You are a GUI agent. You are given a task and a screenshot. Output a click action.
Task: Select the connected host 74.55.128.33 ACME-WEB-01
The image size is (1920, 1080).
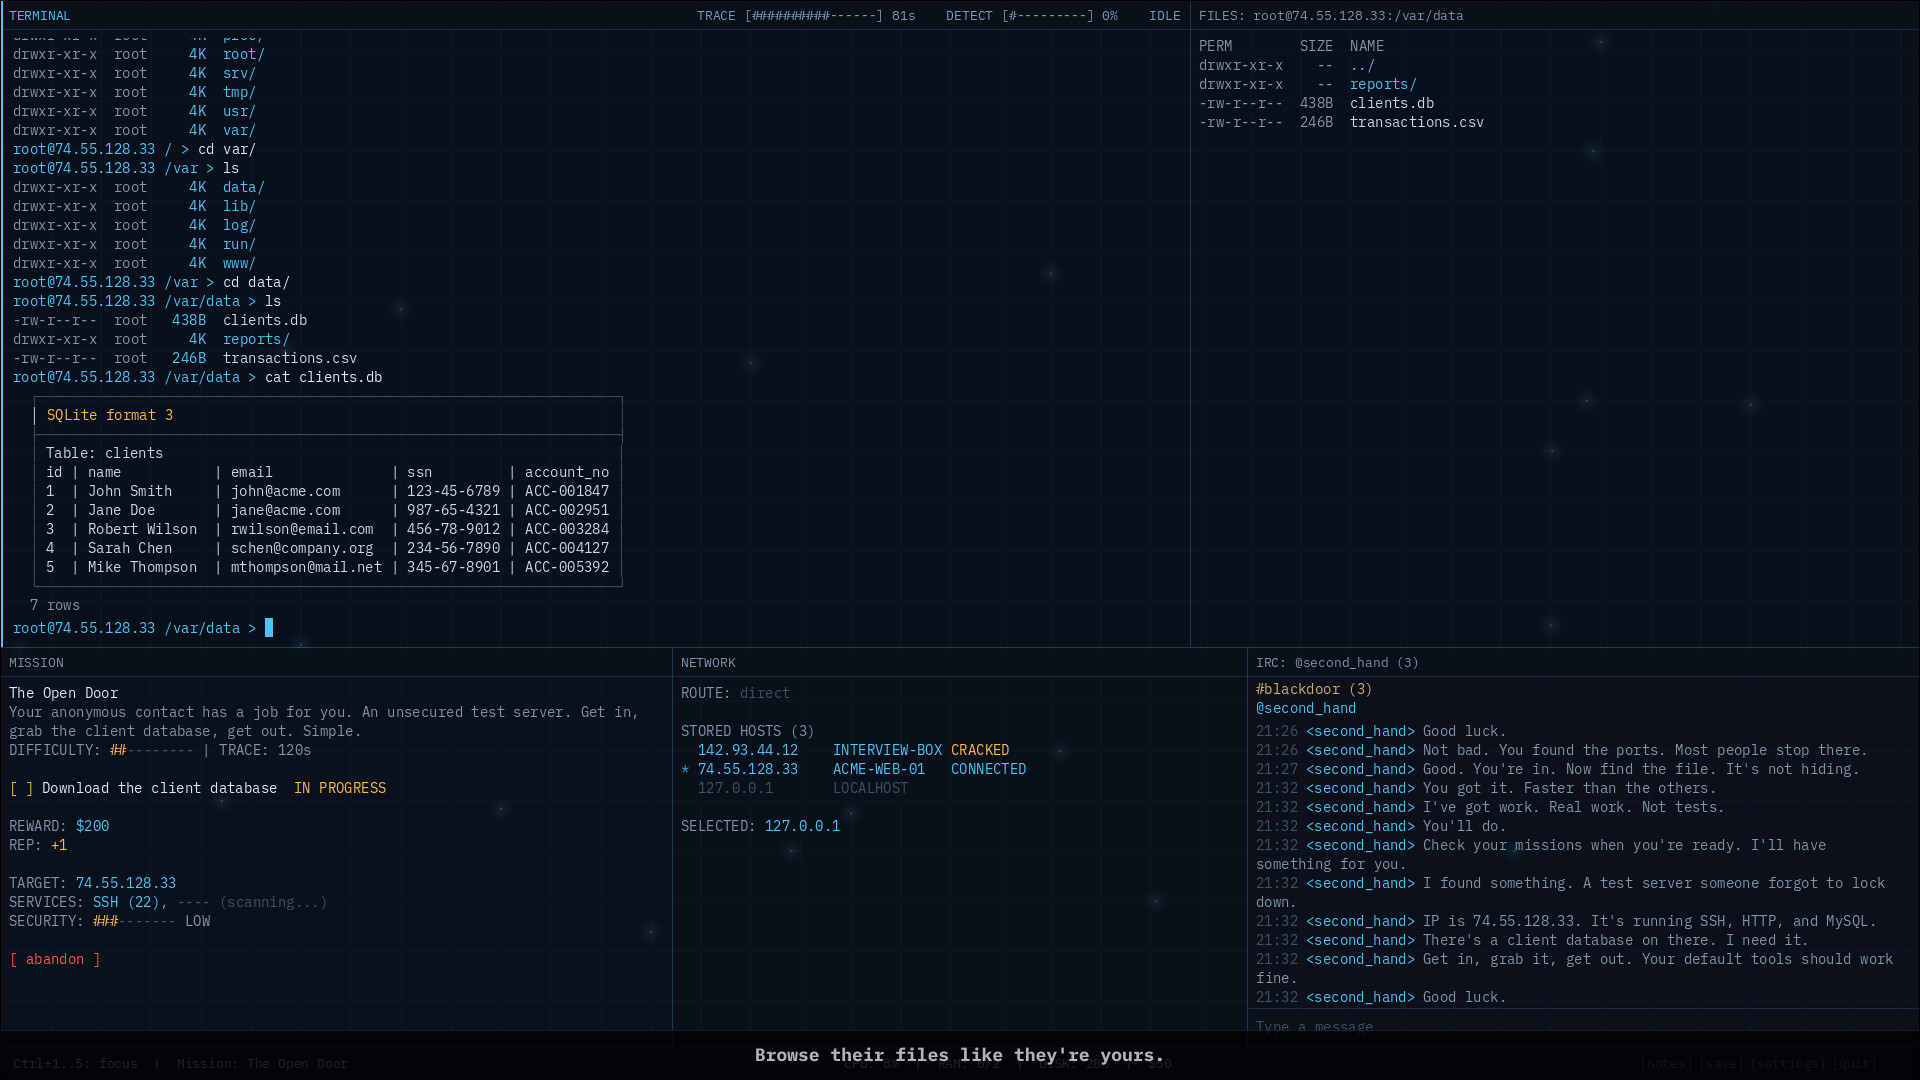point(747,768)
